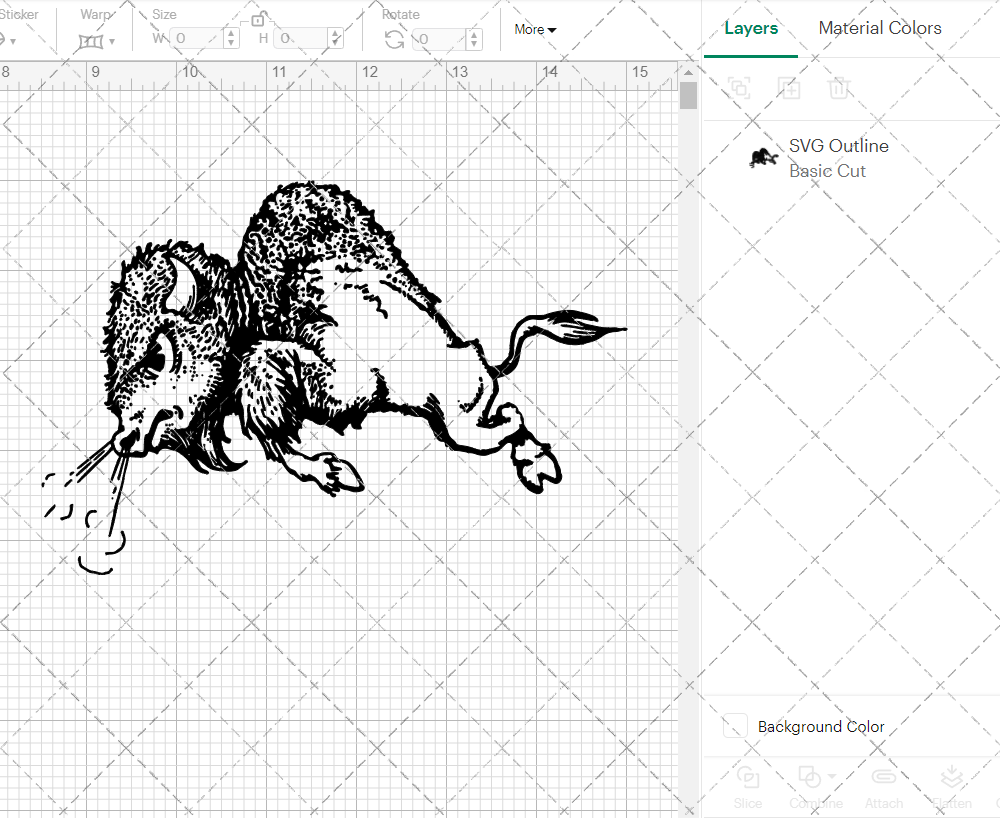Open the Warp dropdown arrow
The image size is (1000, 818).
coord(112,41)
